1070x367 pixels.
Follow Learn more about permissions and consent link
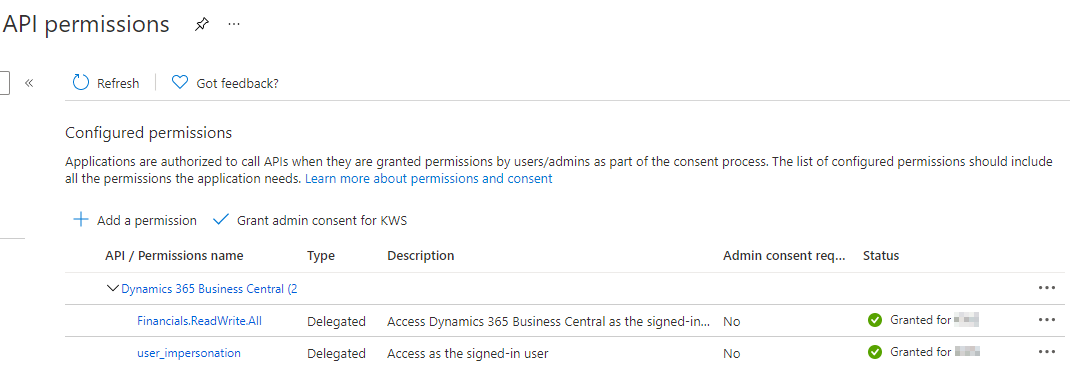(x=429, y=179)
